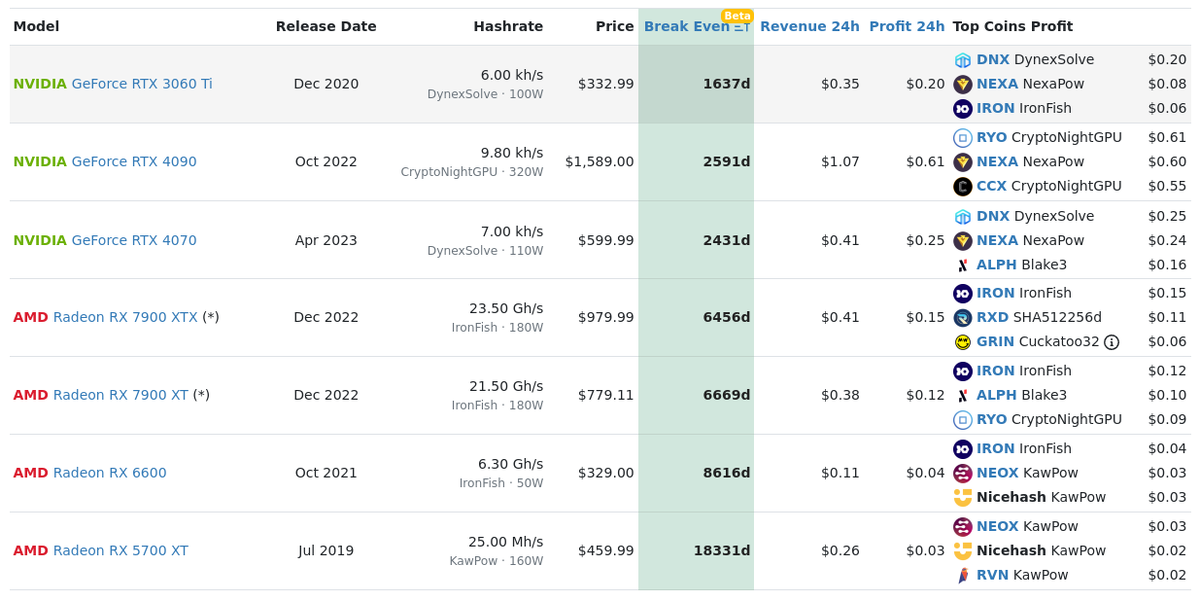Open the CCX CryptoNightGPU coin link

[1049, 186]
